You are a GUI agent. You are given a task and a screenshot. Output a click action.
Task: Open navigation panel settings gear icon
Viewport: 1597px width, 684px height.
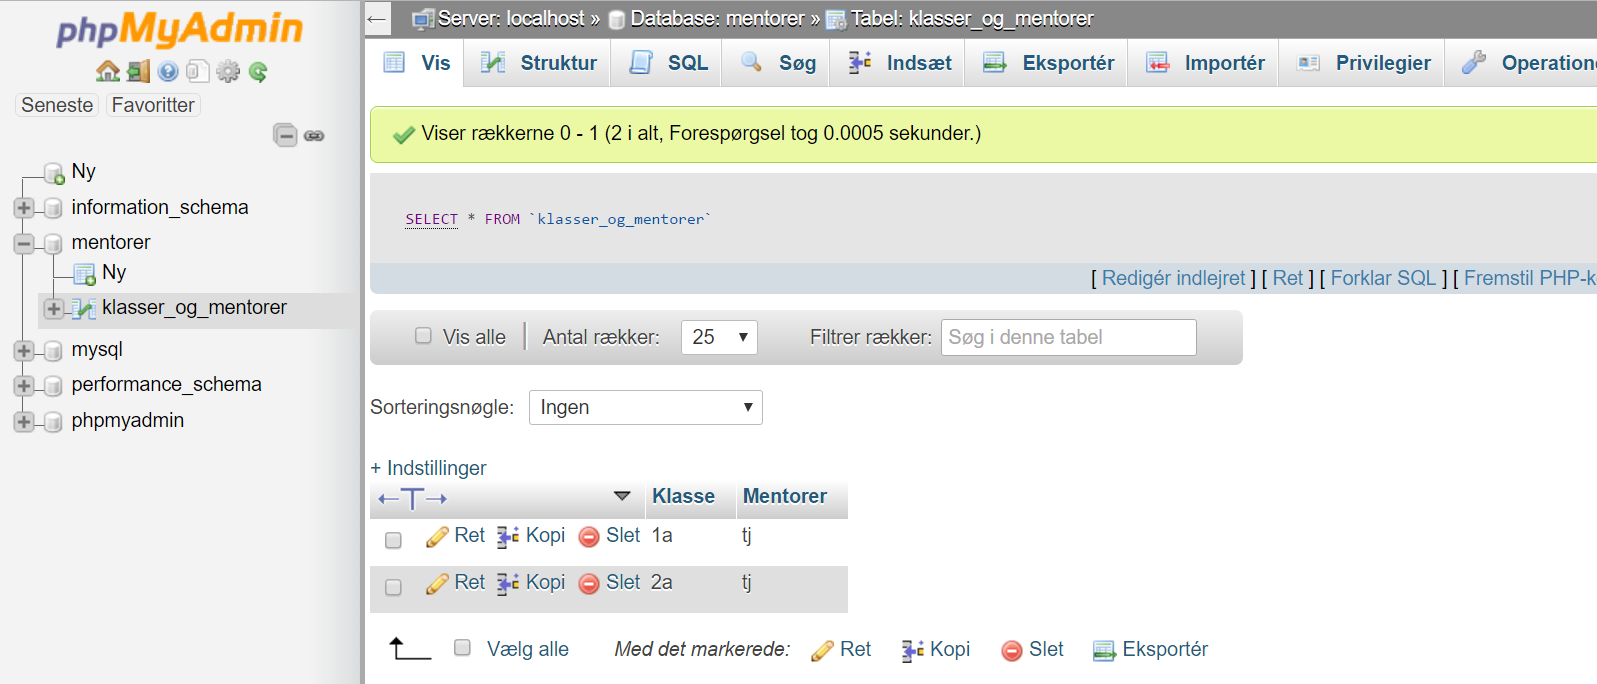(x=228, y=71)
